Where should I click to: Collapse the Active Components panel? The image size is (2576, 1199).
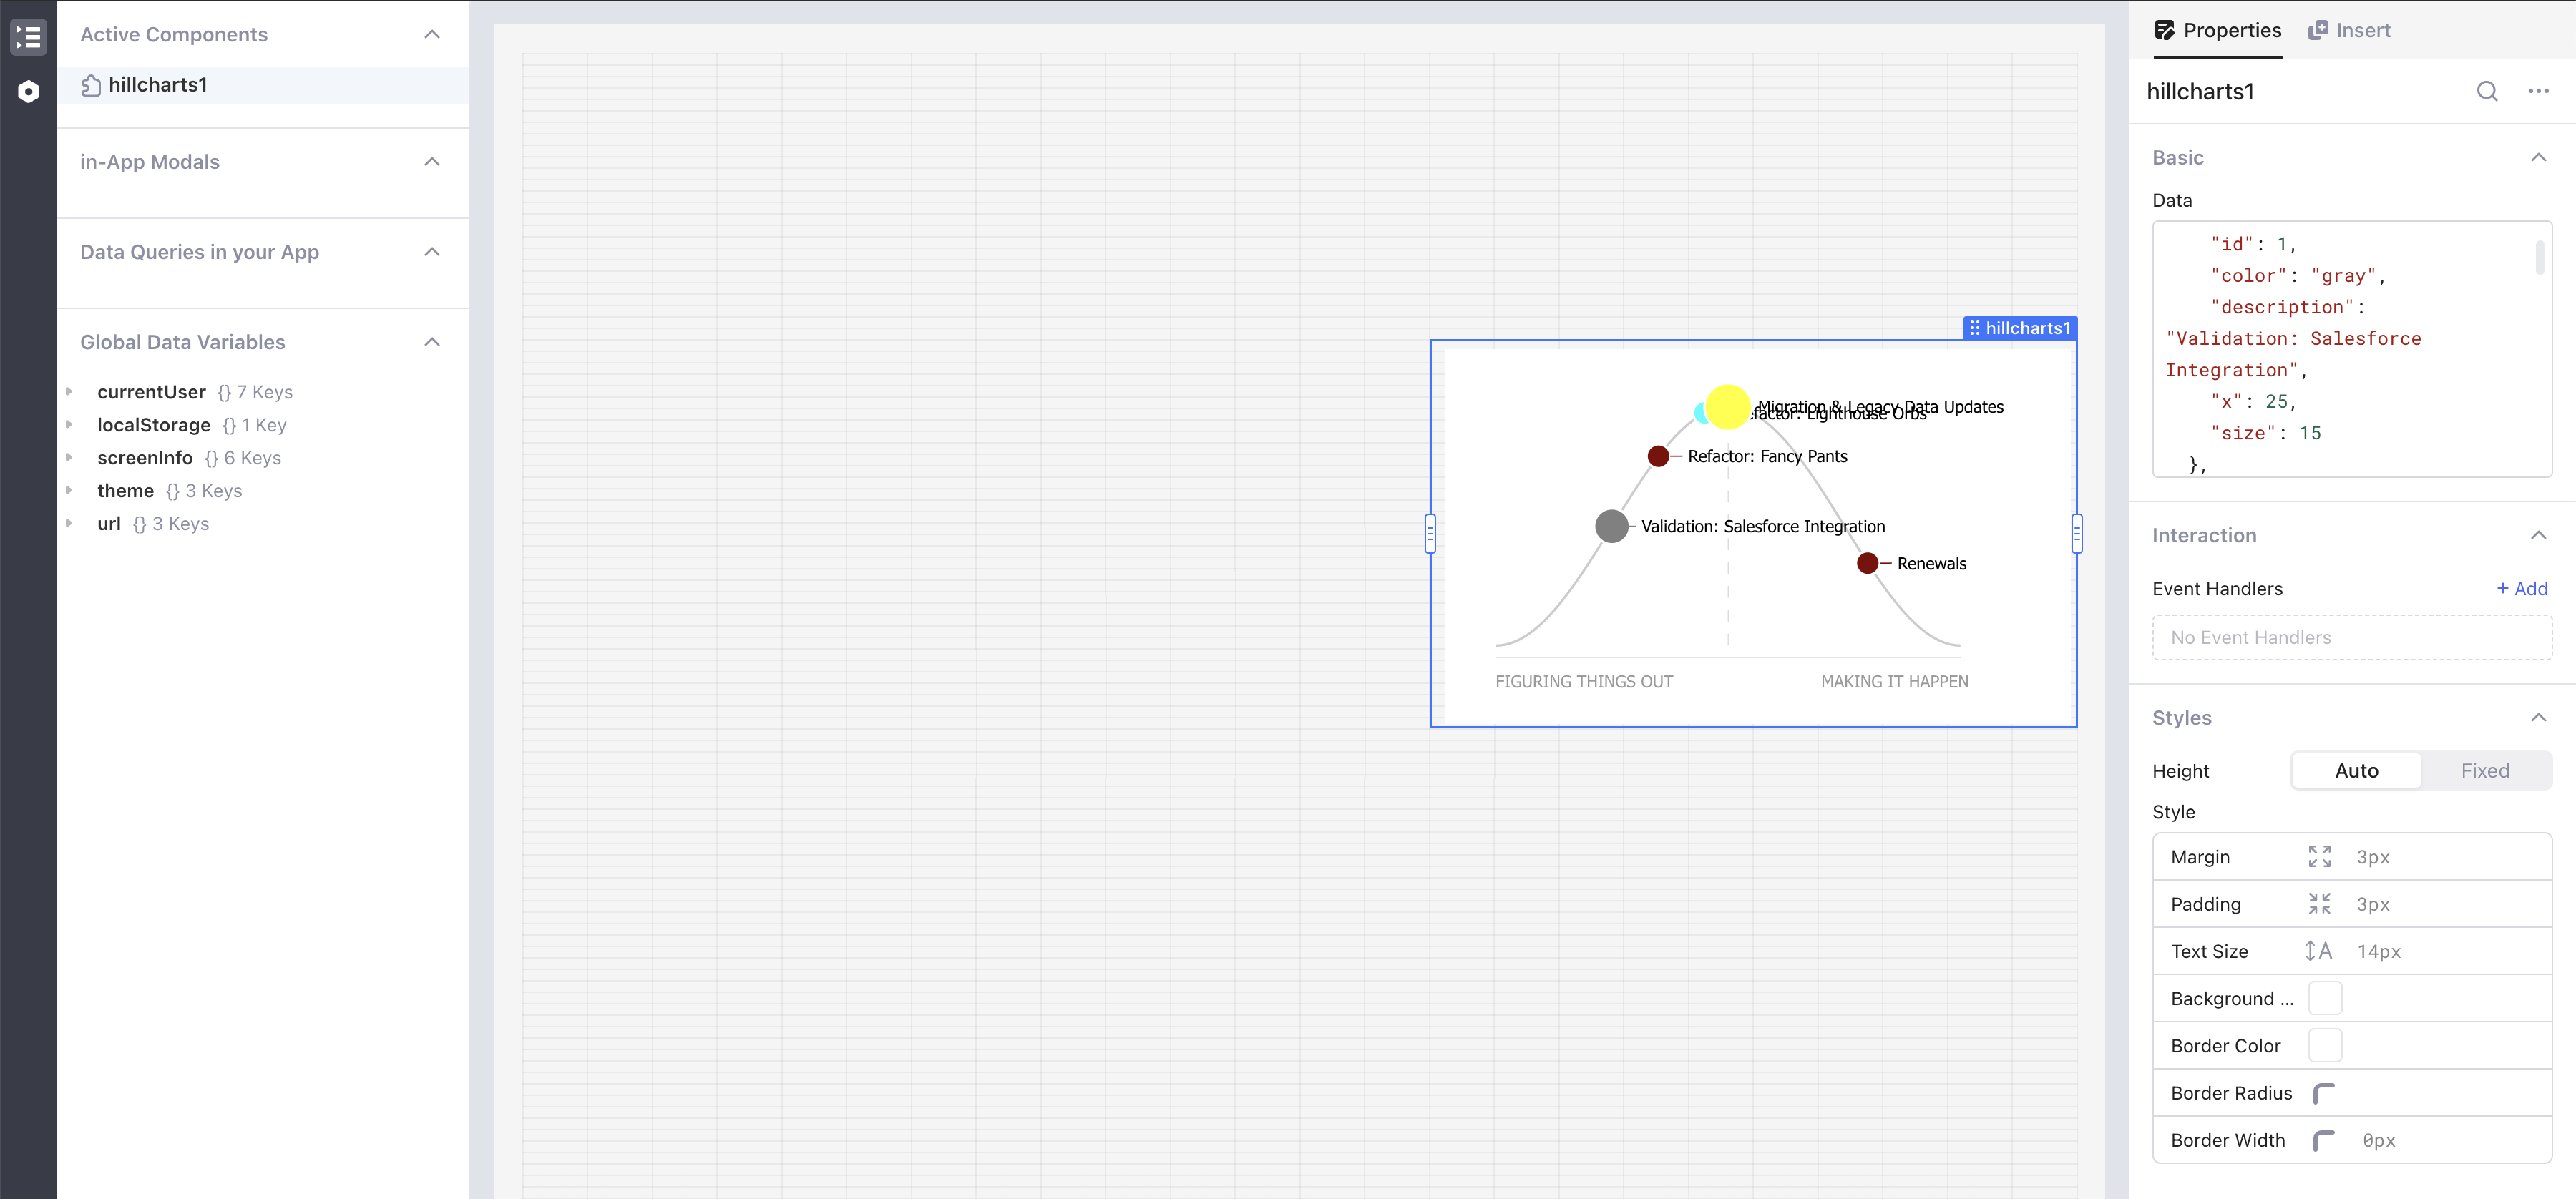[x=432, y=34]
